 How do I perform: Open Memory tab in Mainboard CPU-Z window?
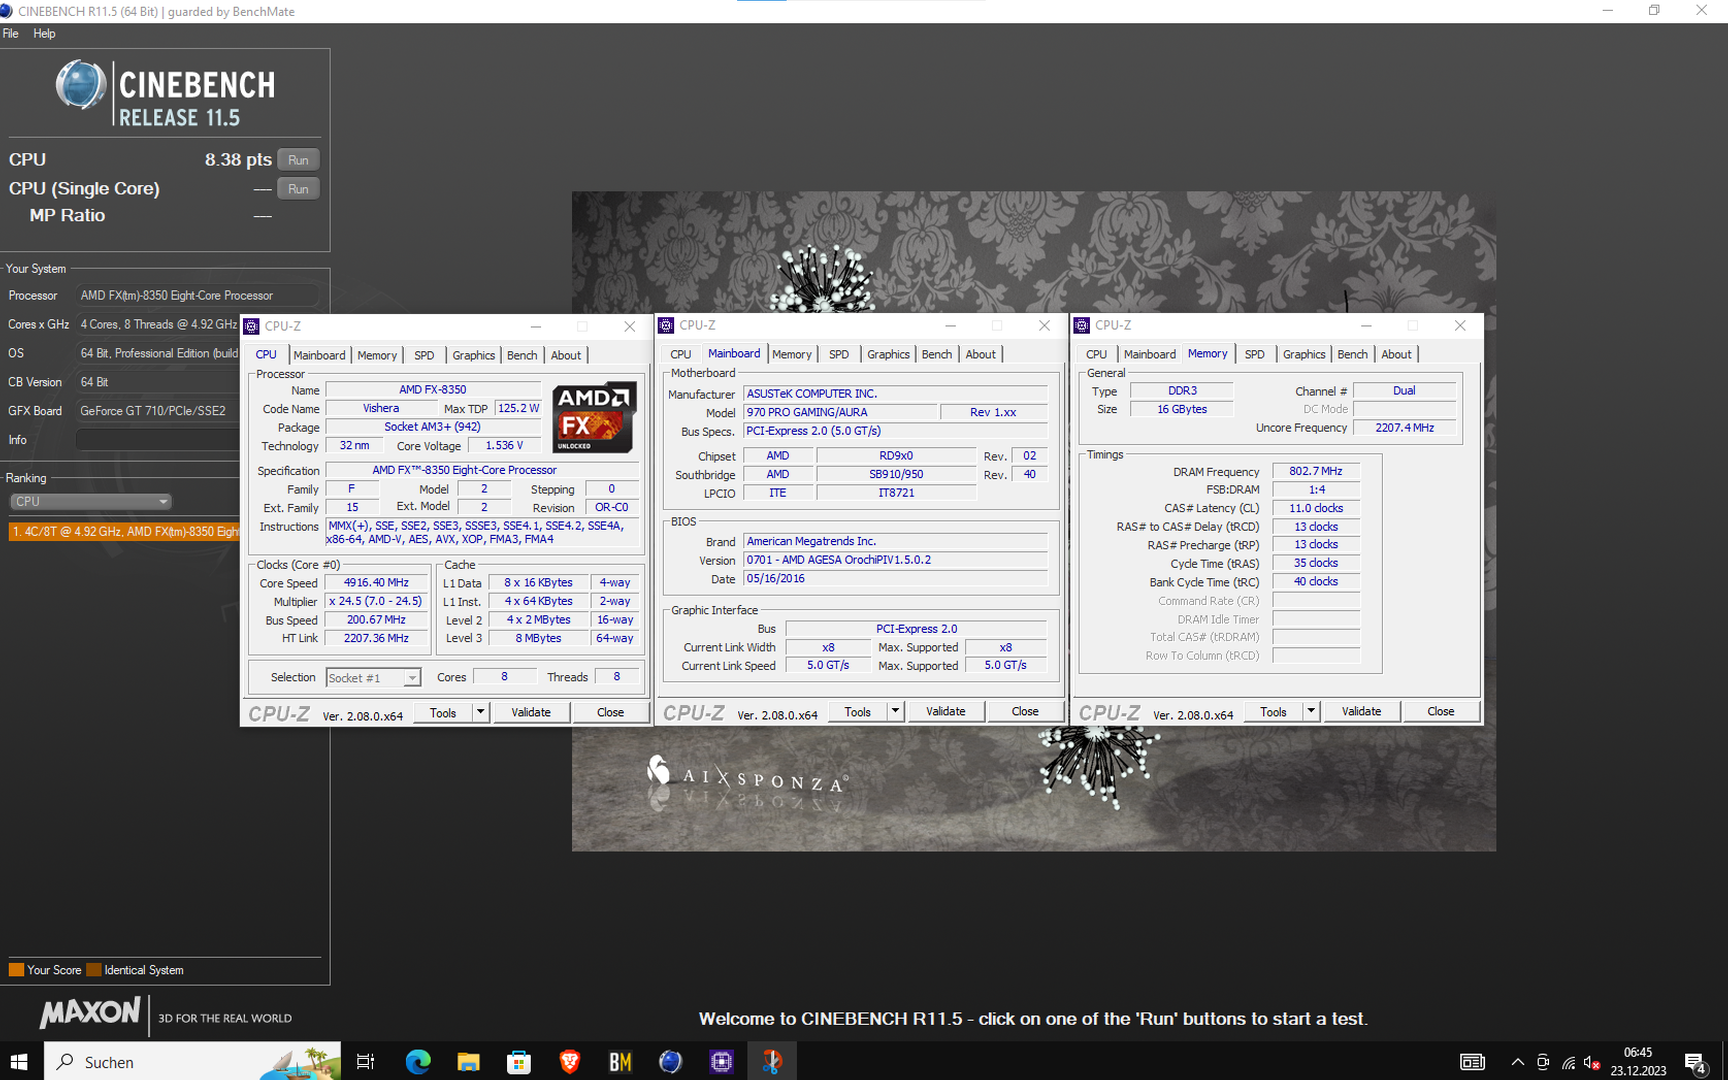[792, 354]
